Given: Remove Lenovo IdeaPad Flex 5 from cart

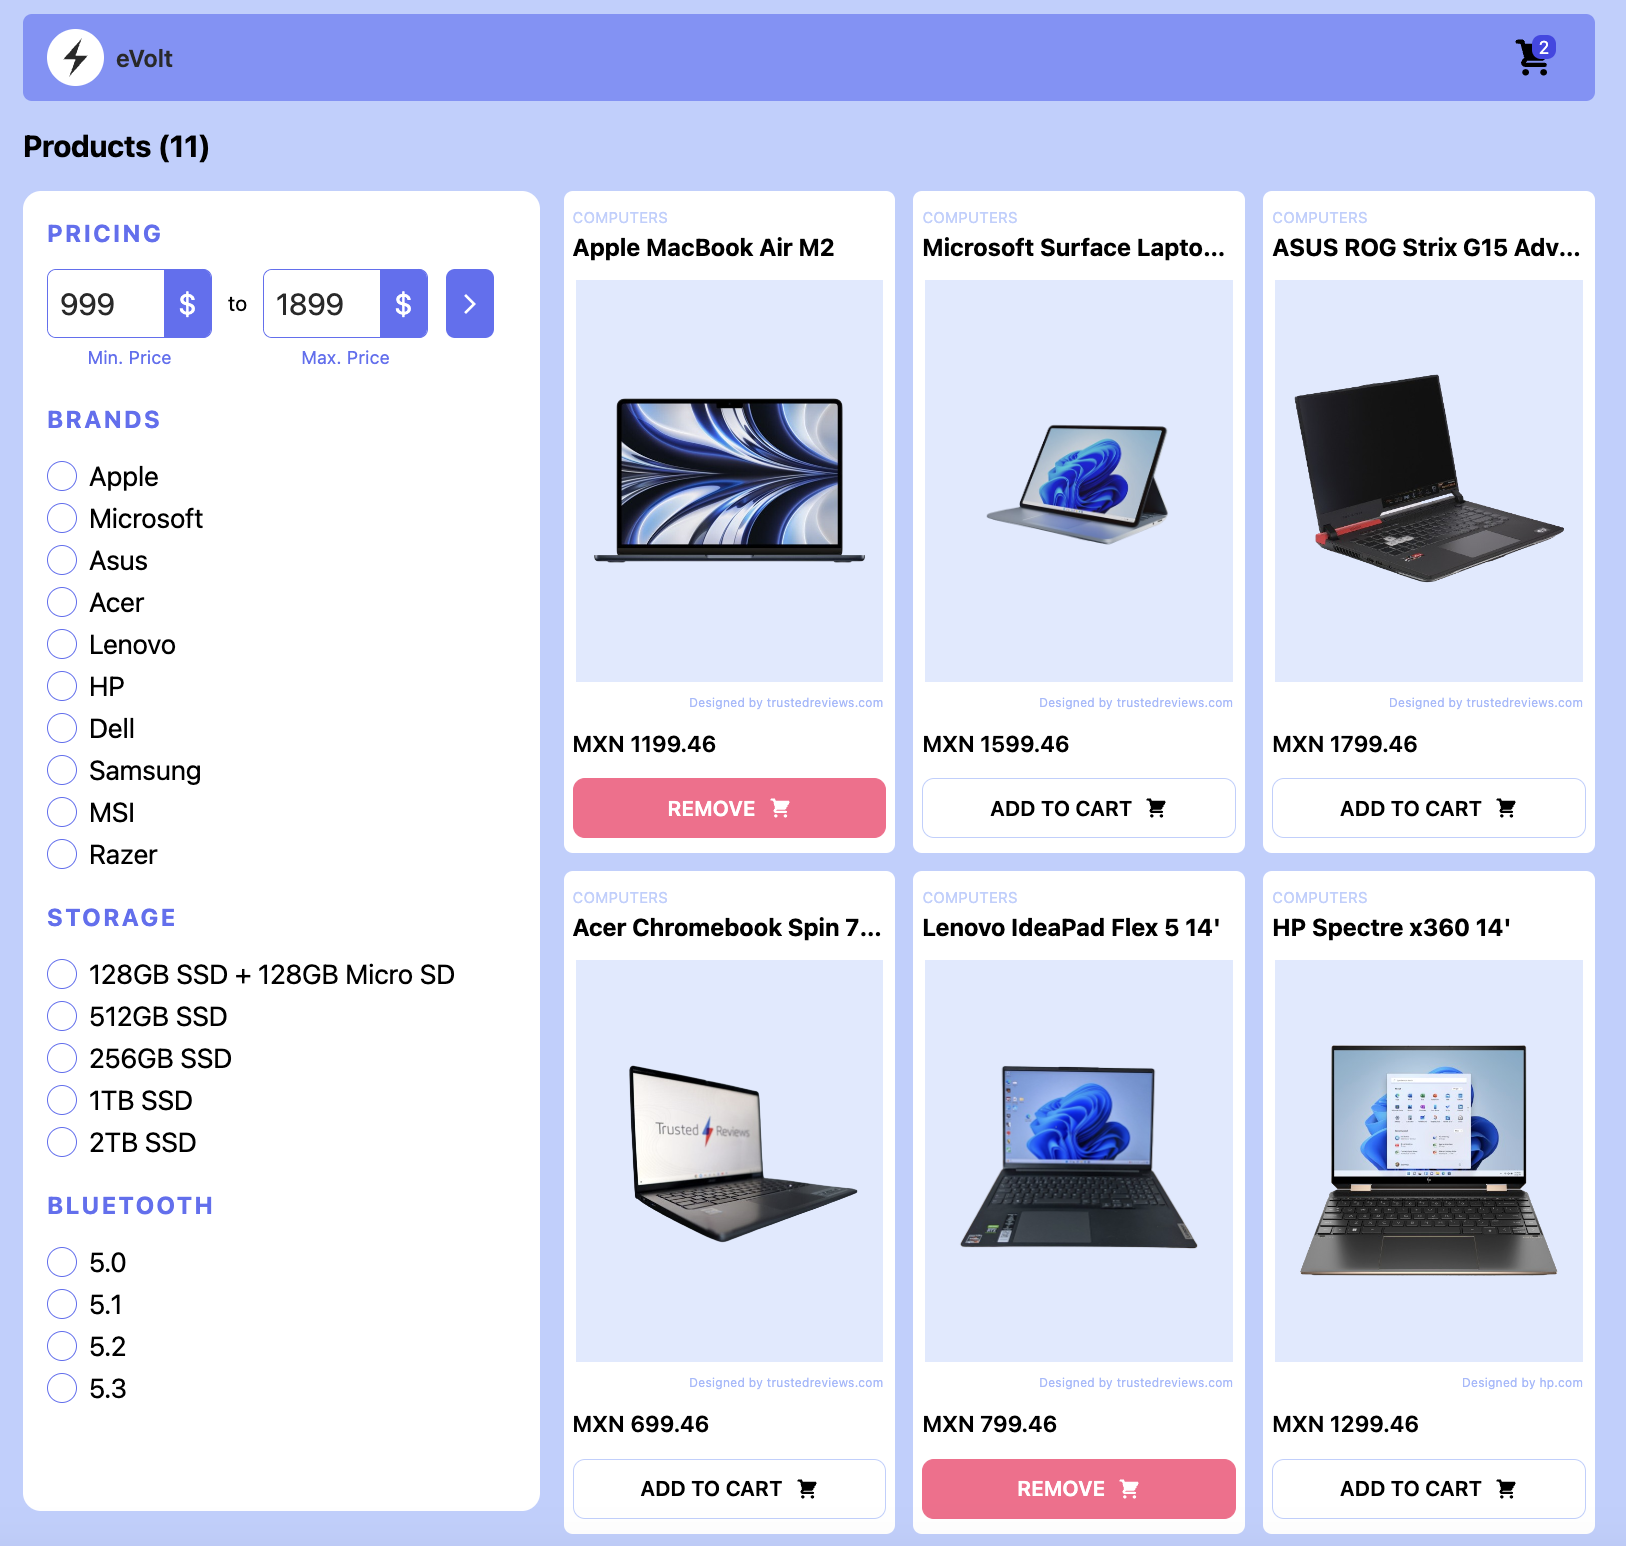Looking at the screenshot, I should 1078,1489.
